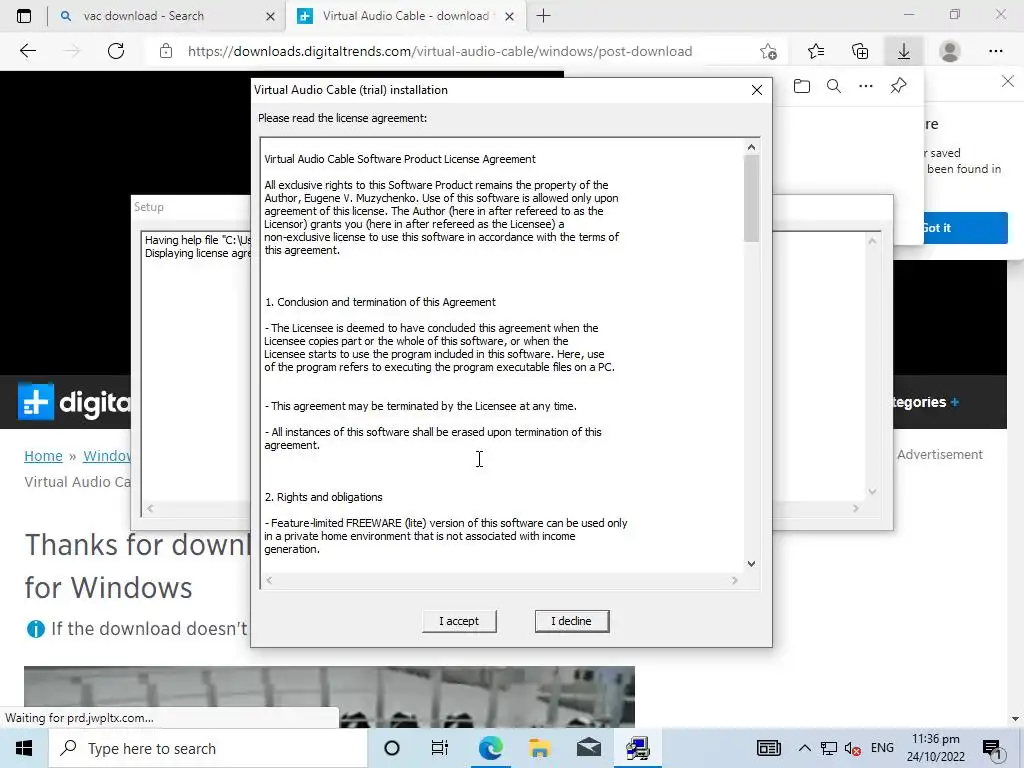Click the Setup log horizontal scroll-right arrow
The height and width of the screenshot is (768, 1024).
[x=856, y=508]
